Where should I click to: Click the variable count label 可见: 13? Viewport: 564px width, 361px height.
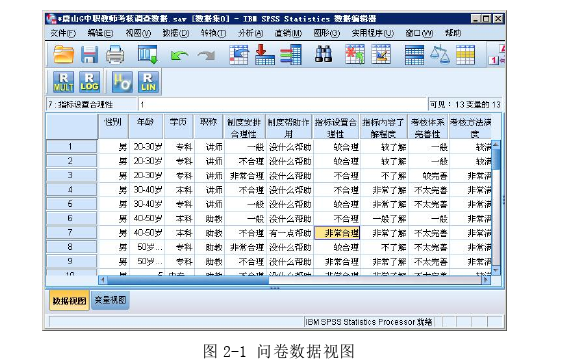(x=465, y=105)
